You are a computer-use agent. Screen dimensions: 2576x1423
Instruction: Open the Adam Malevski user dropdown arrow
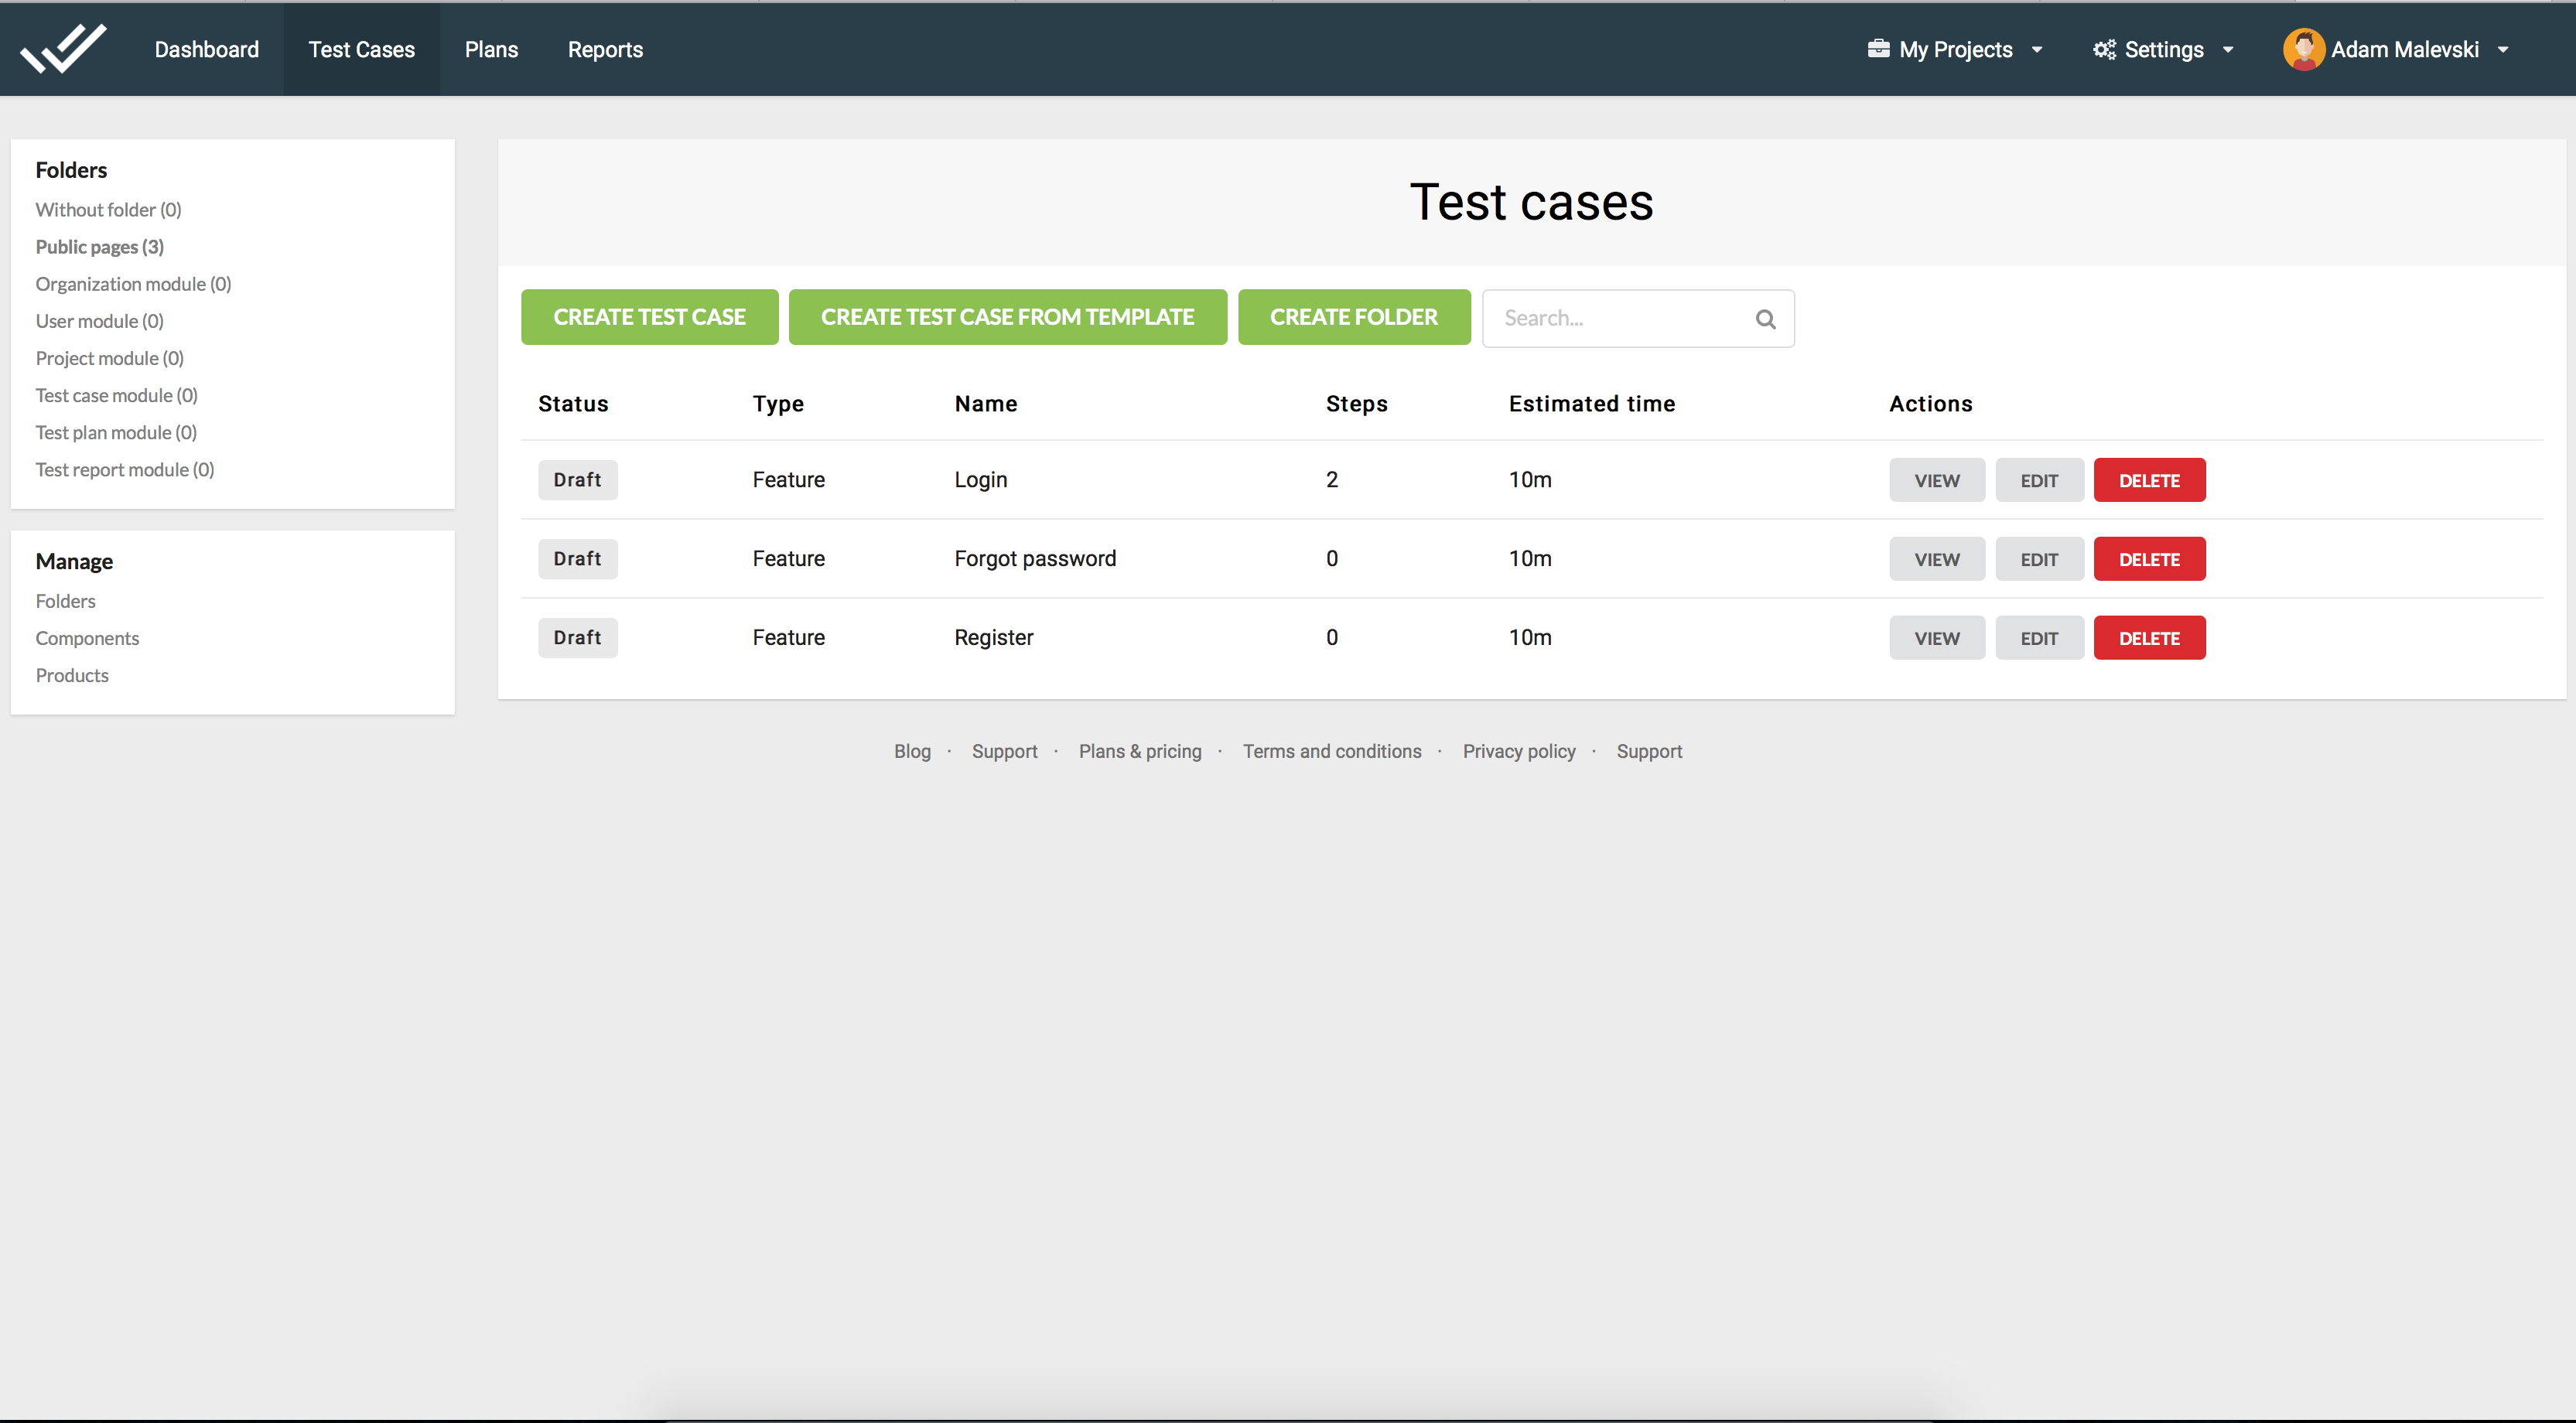pos(2503,50)
